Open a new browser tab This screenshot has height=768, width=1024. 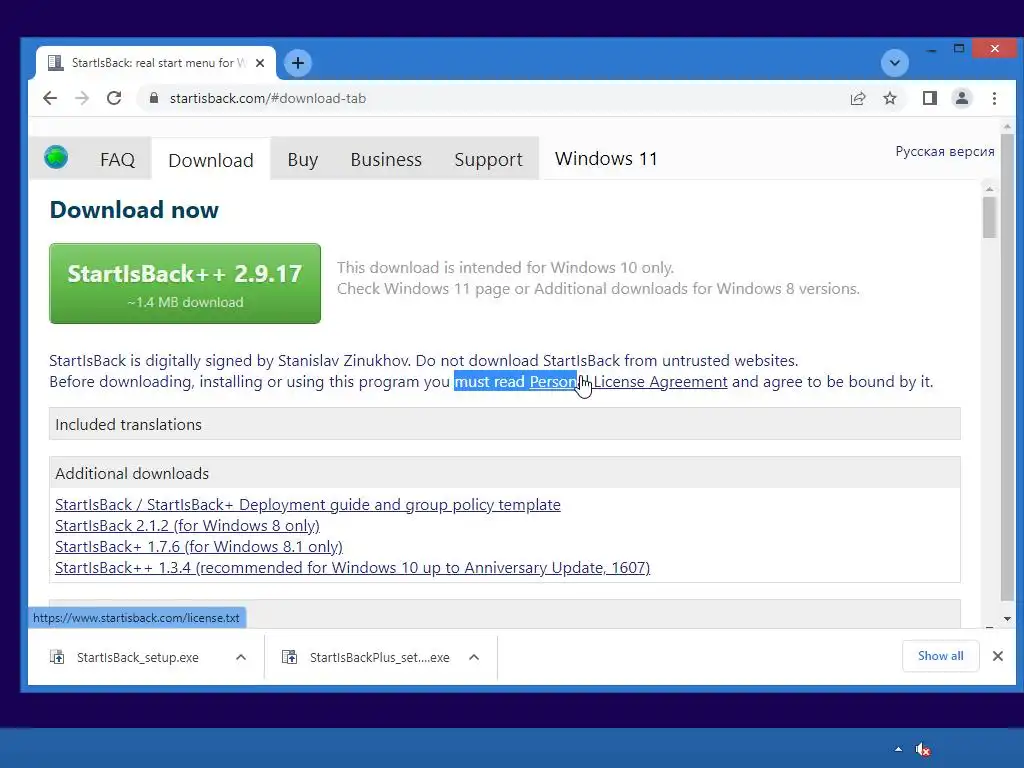(298, 63)
